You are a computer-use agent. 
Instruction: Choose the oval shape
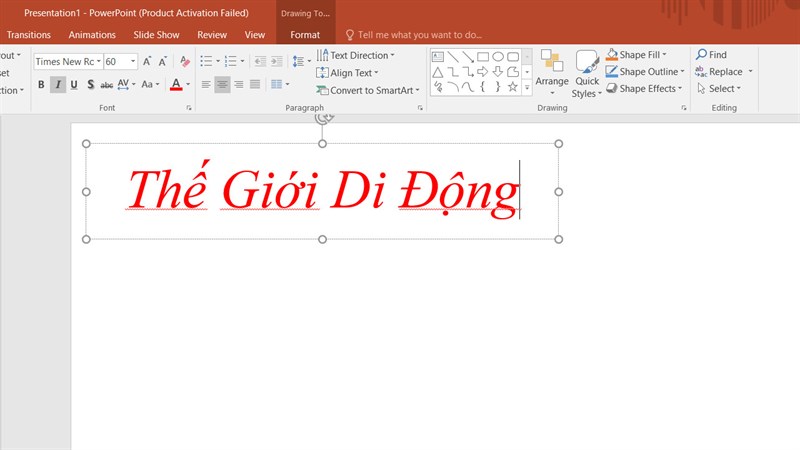coord(498,57)
